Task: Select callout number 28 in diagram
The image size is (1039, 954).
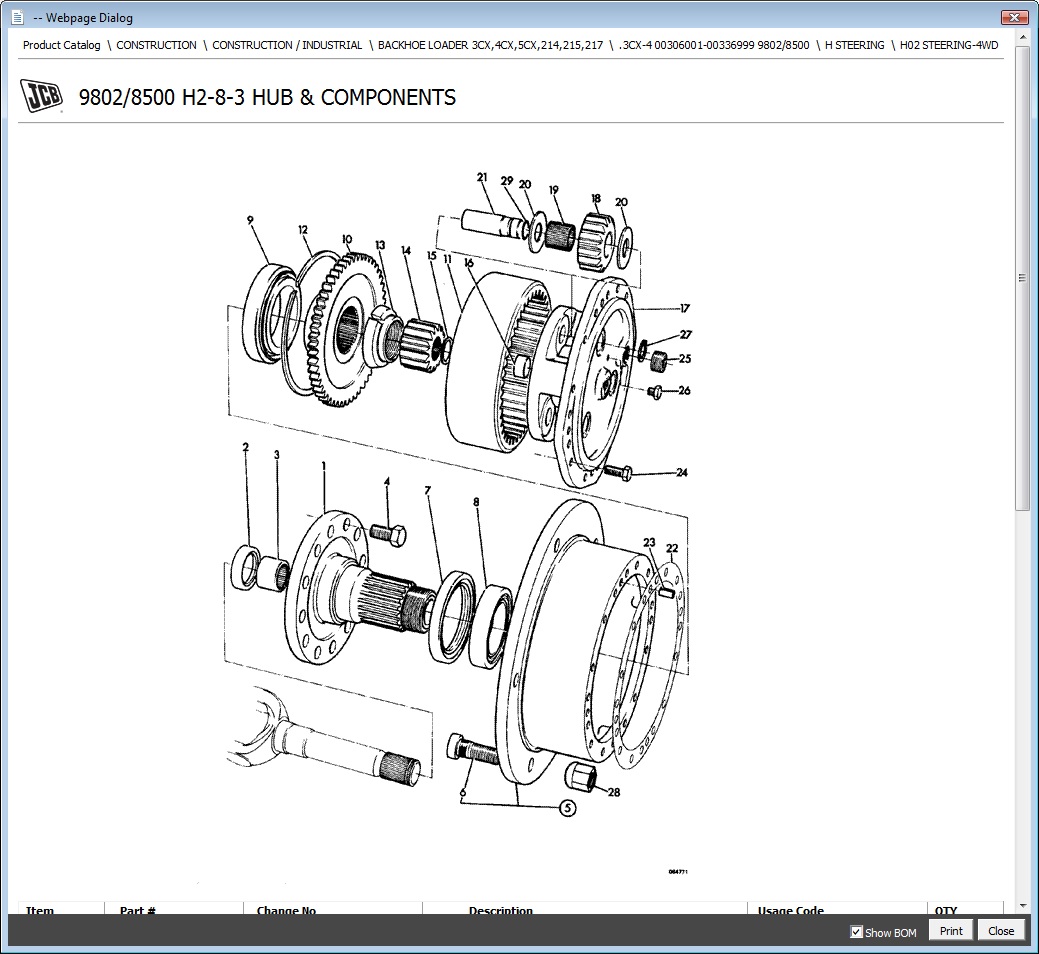Action: click(614, 792)
